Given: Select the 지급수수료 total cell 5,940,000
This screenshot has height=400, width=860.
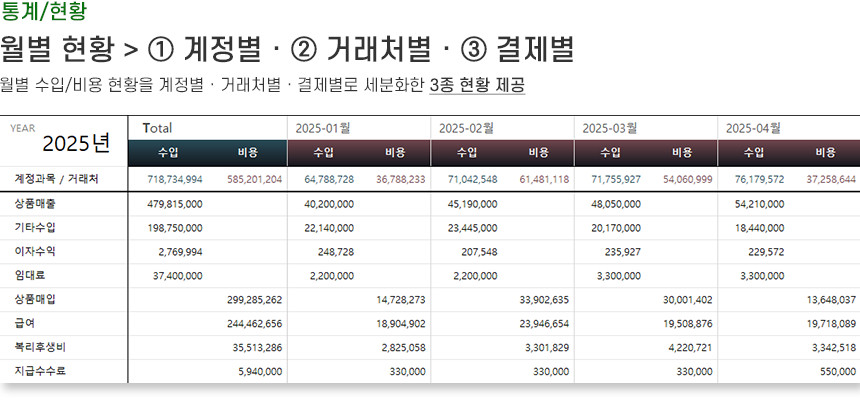Looking at the screenshot, I should pos(259,371).
